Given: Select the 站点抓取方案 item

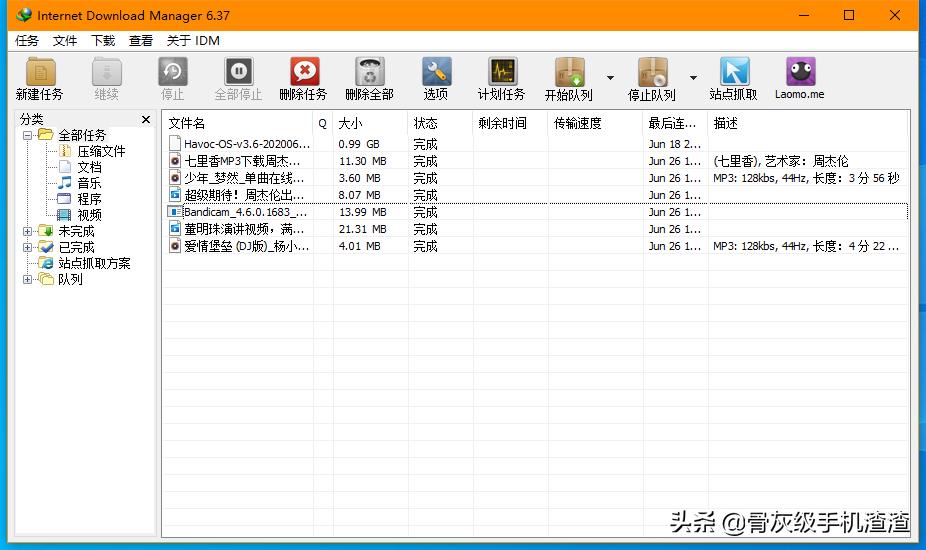Looking at the screenshot, I should click(x=94, y=263).
